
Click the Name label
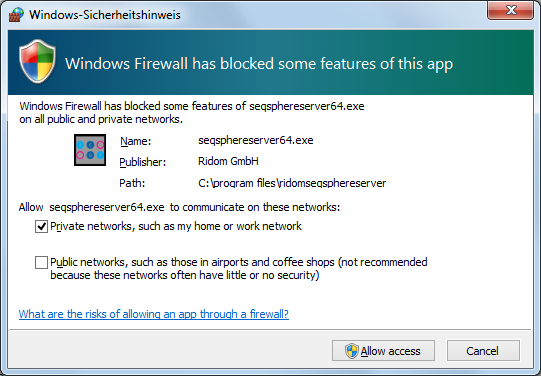click(x=135, y=141)
